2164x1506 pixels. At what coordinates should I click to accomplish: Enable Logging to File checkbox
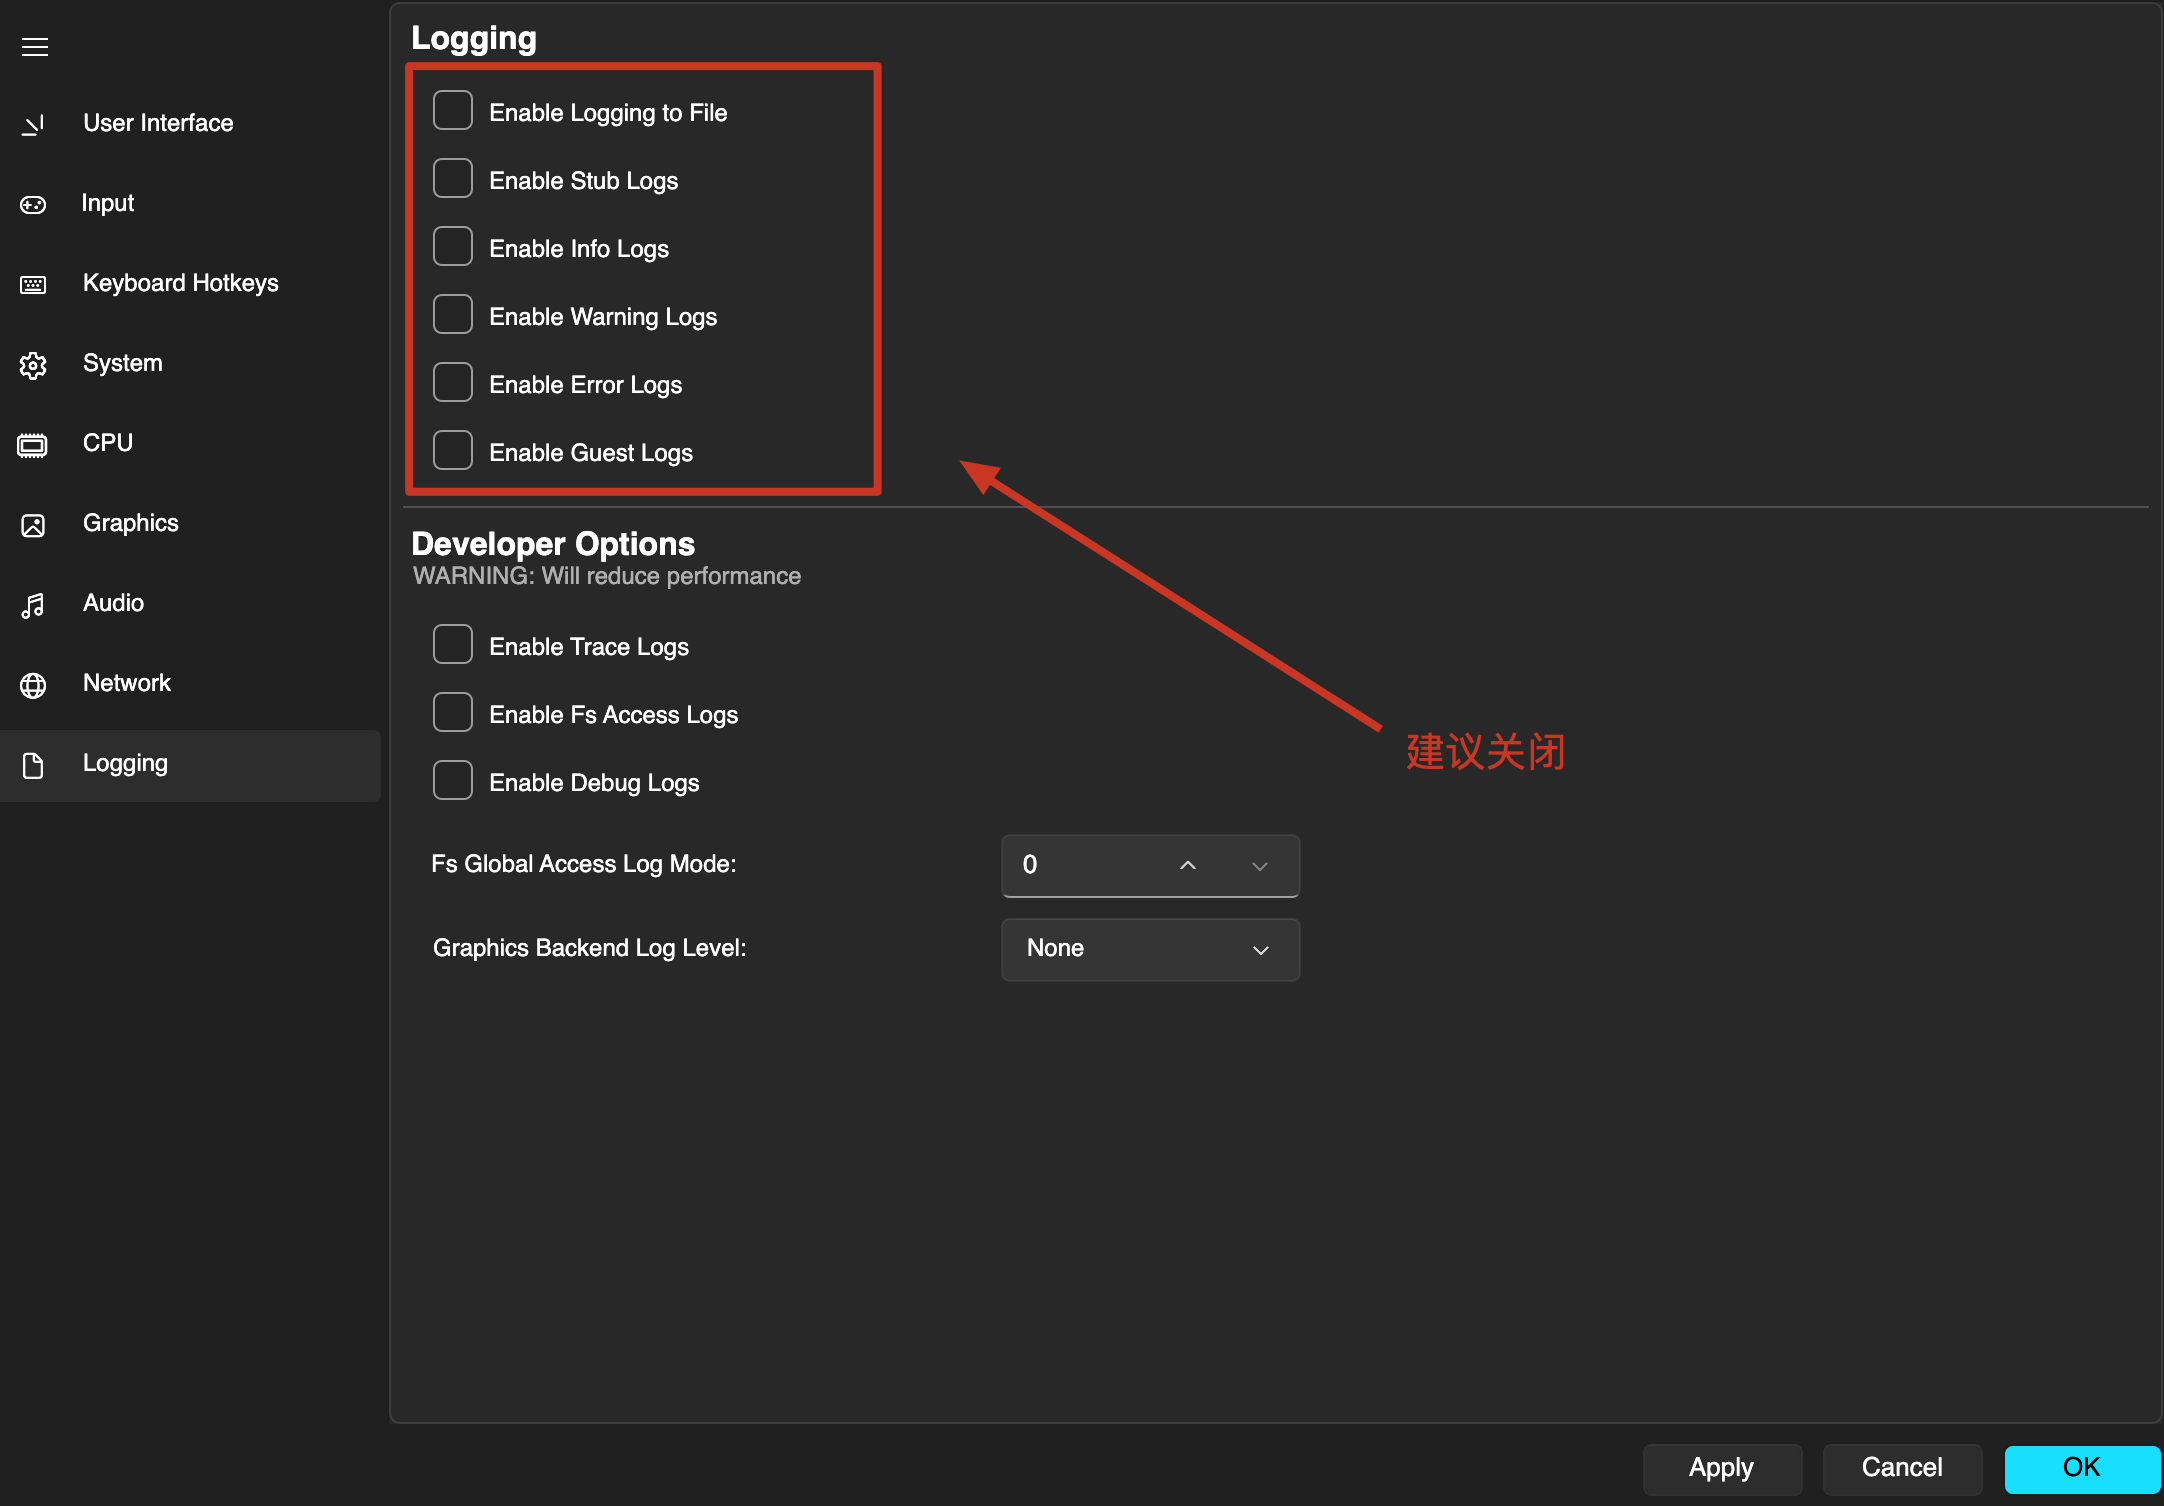453,111
